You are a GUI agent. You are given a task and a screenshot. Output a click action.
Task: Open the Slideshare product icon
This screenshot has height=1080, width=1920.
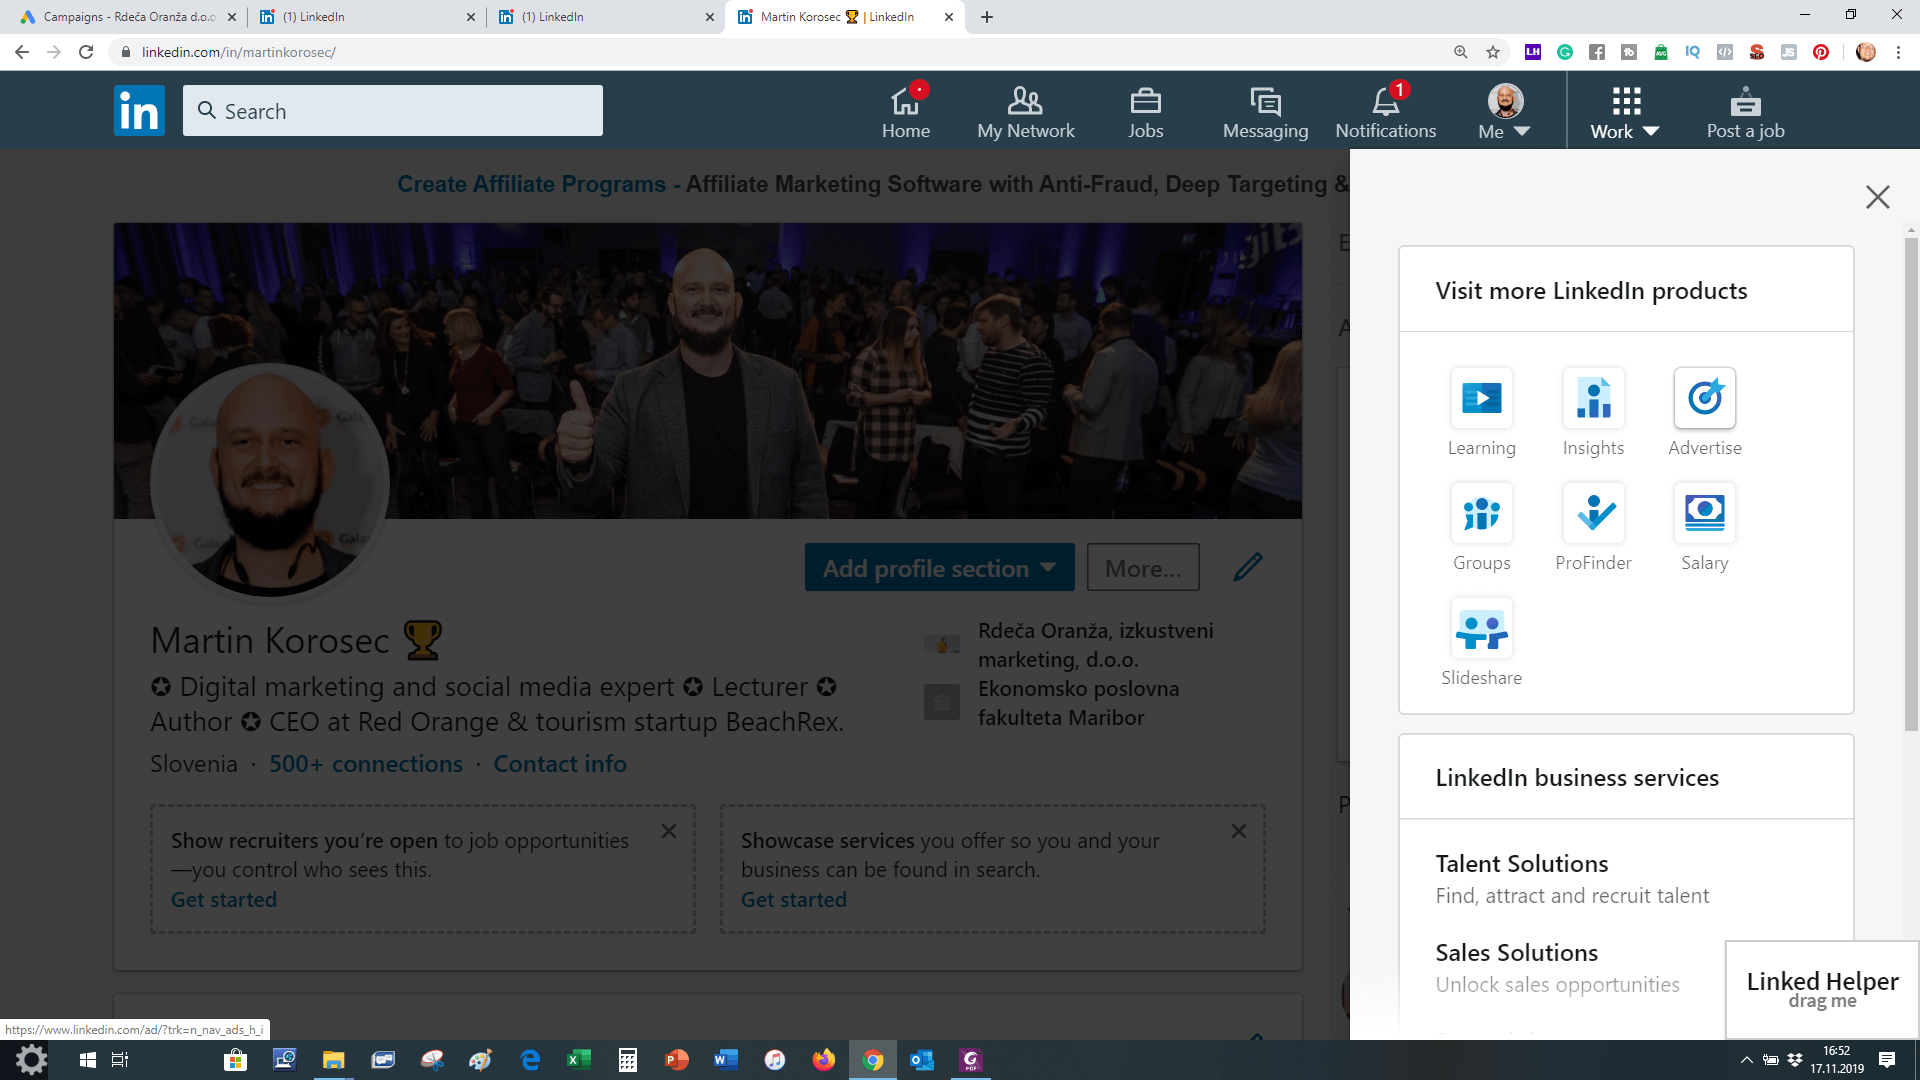pyautogui.click(x=1481, y=629)
